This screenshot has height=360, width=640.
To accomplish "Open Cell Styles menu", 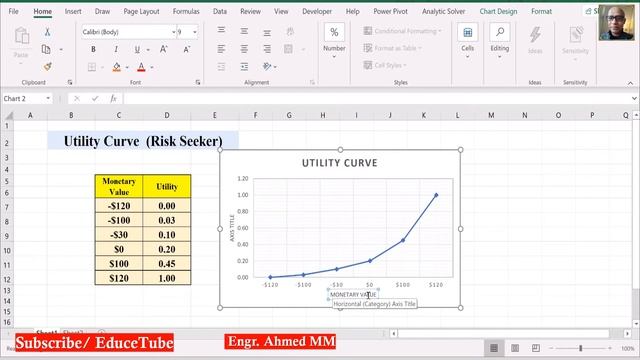I will click(x=385, y=65).
